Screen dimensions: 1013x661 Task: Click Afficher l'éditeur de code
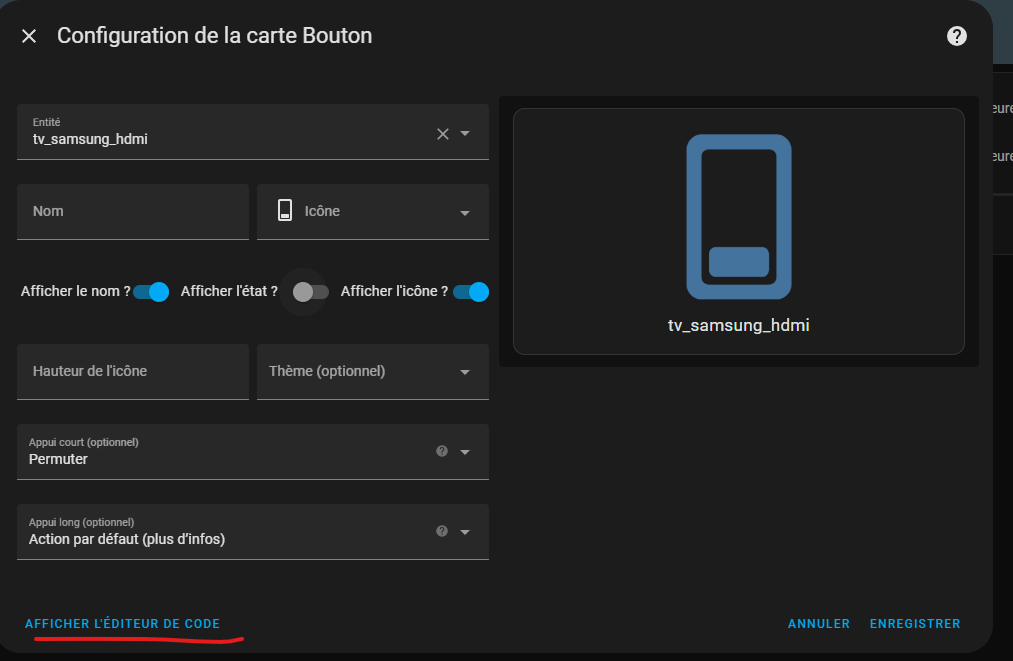[x=123, y=624]
